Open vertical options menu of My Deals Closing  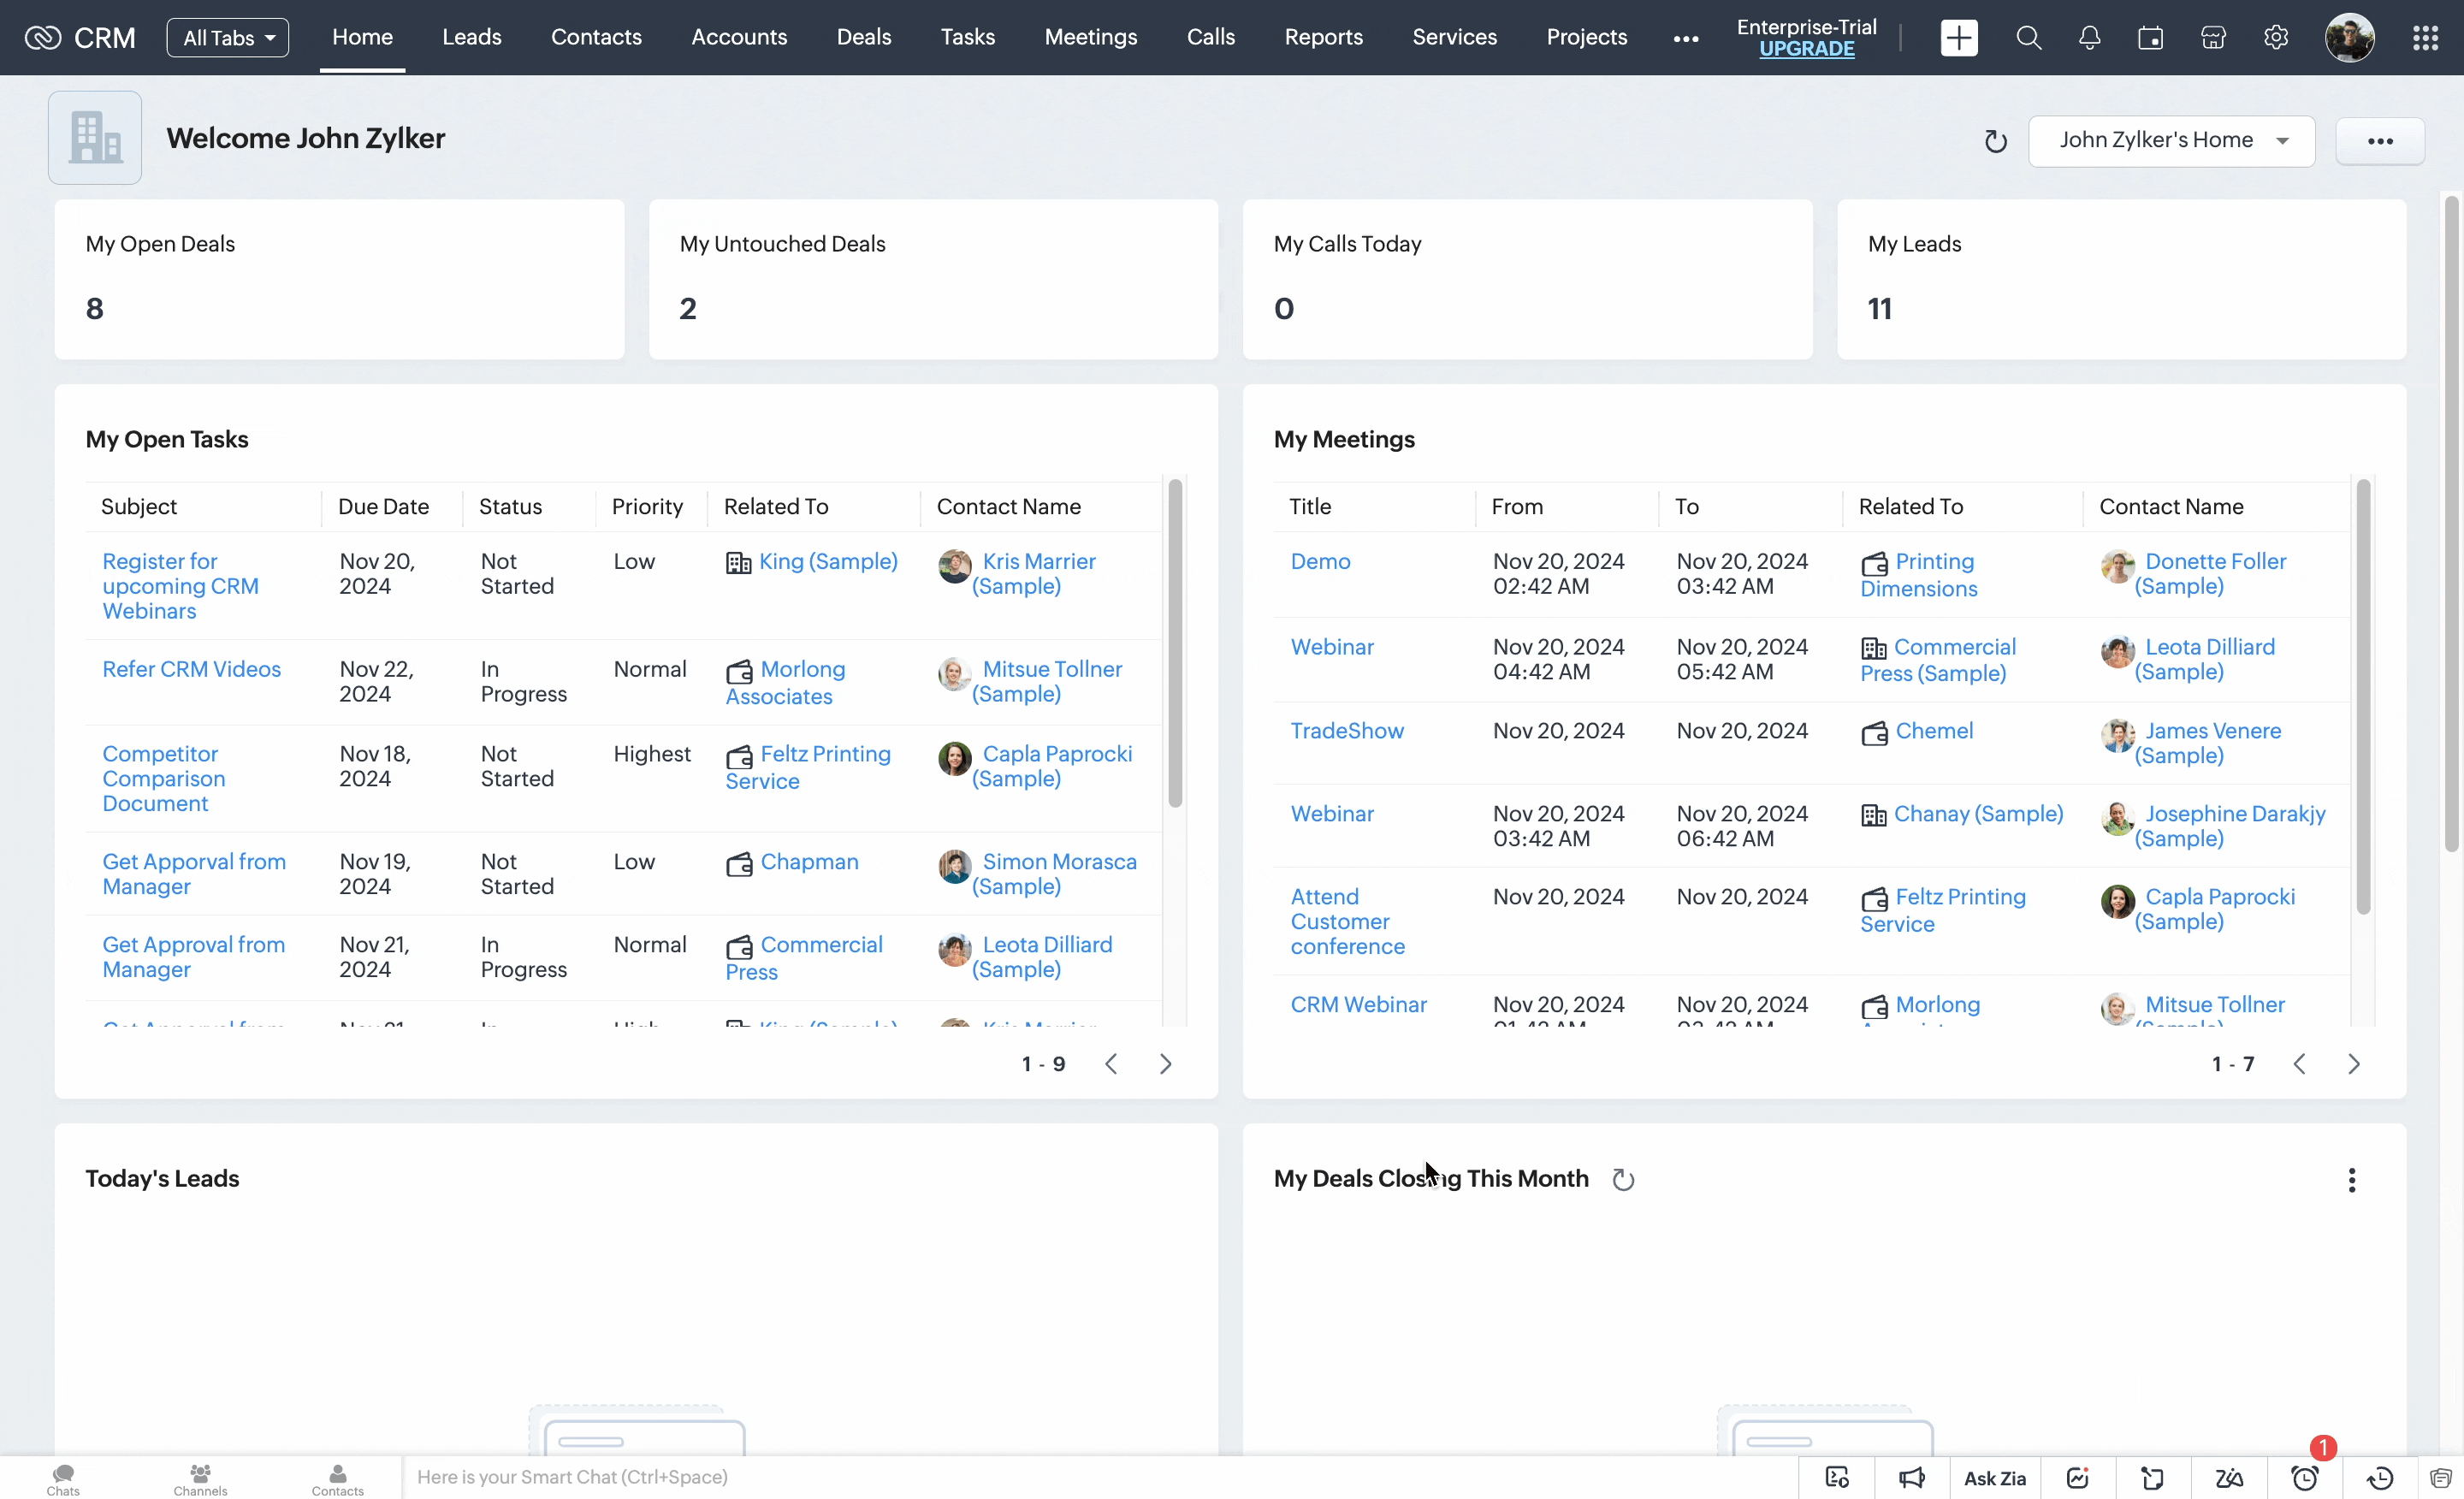click(2351, 1180)
